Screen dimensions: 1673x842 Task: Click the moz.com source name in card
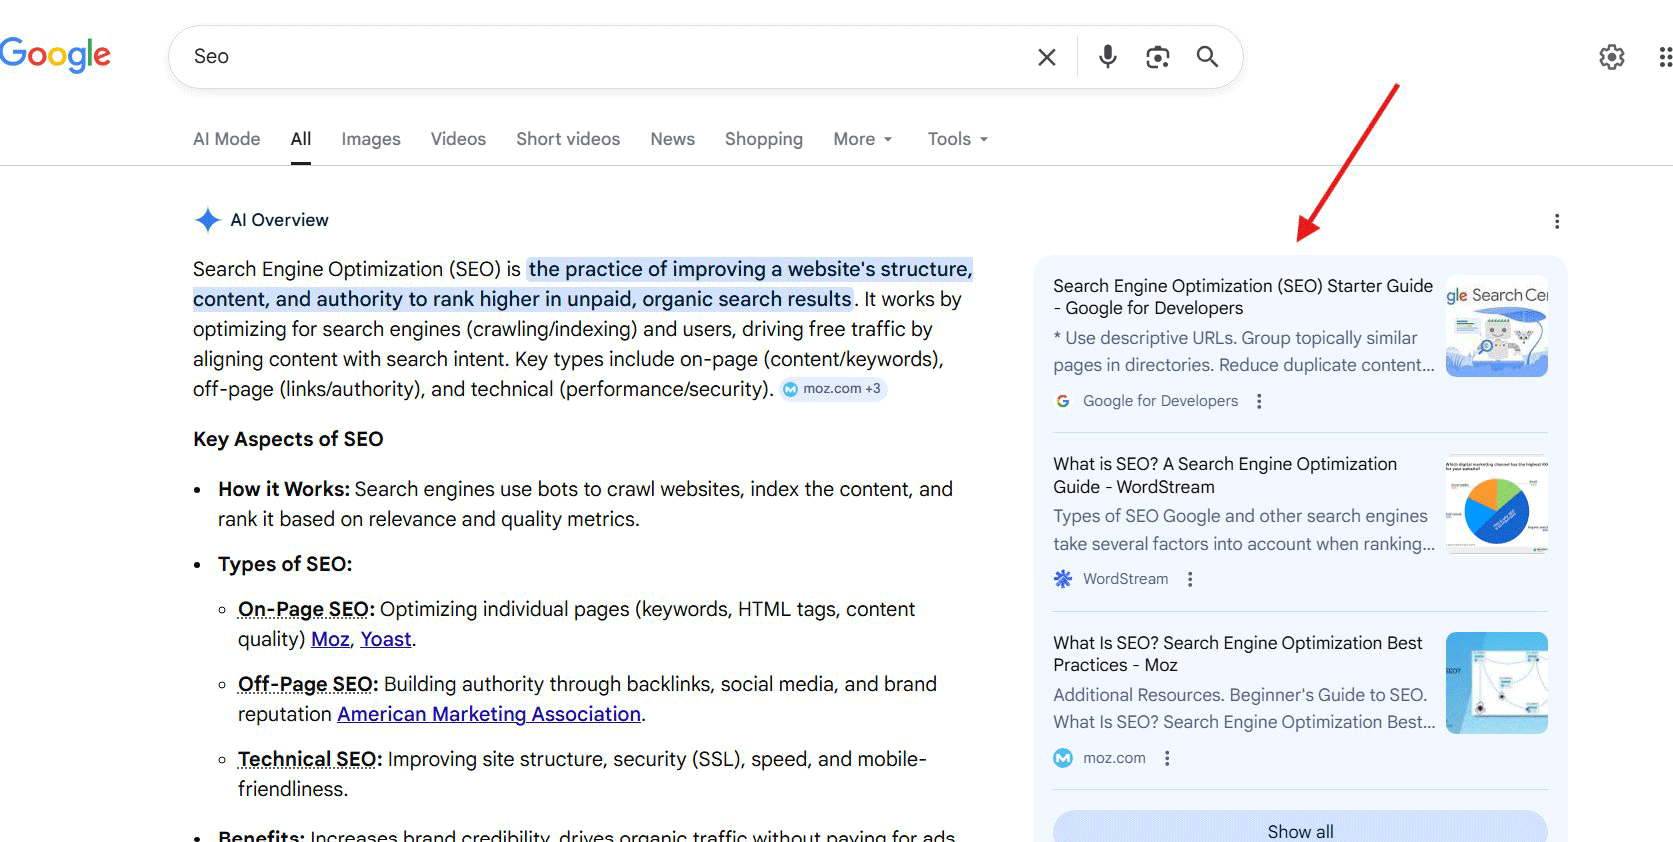point(1114,758)
